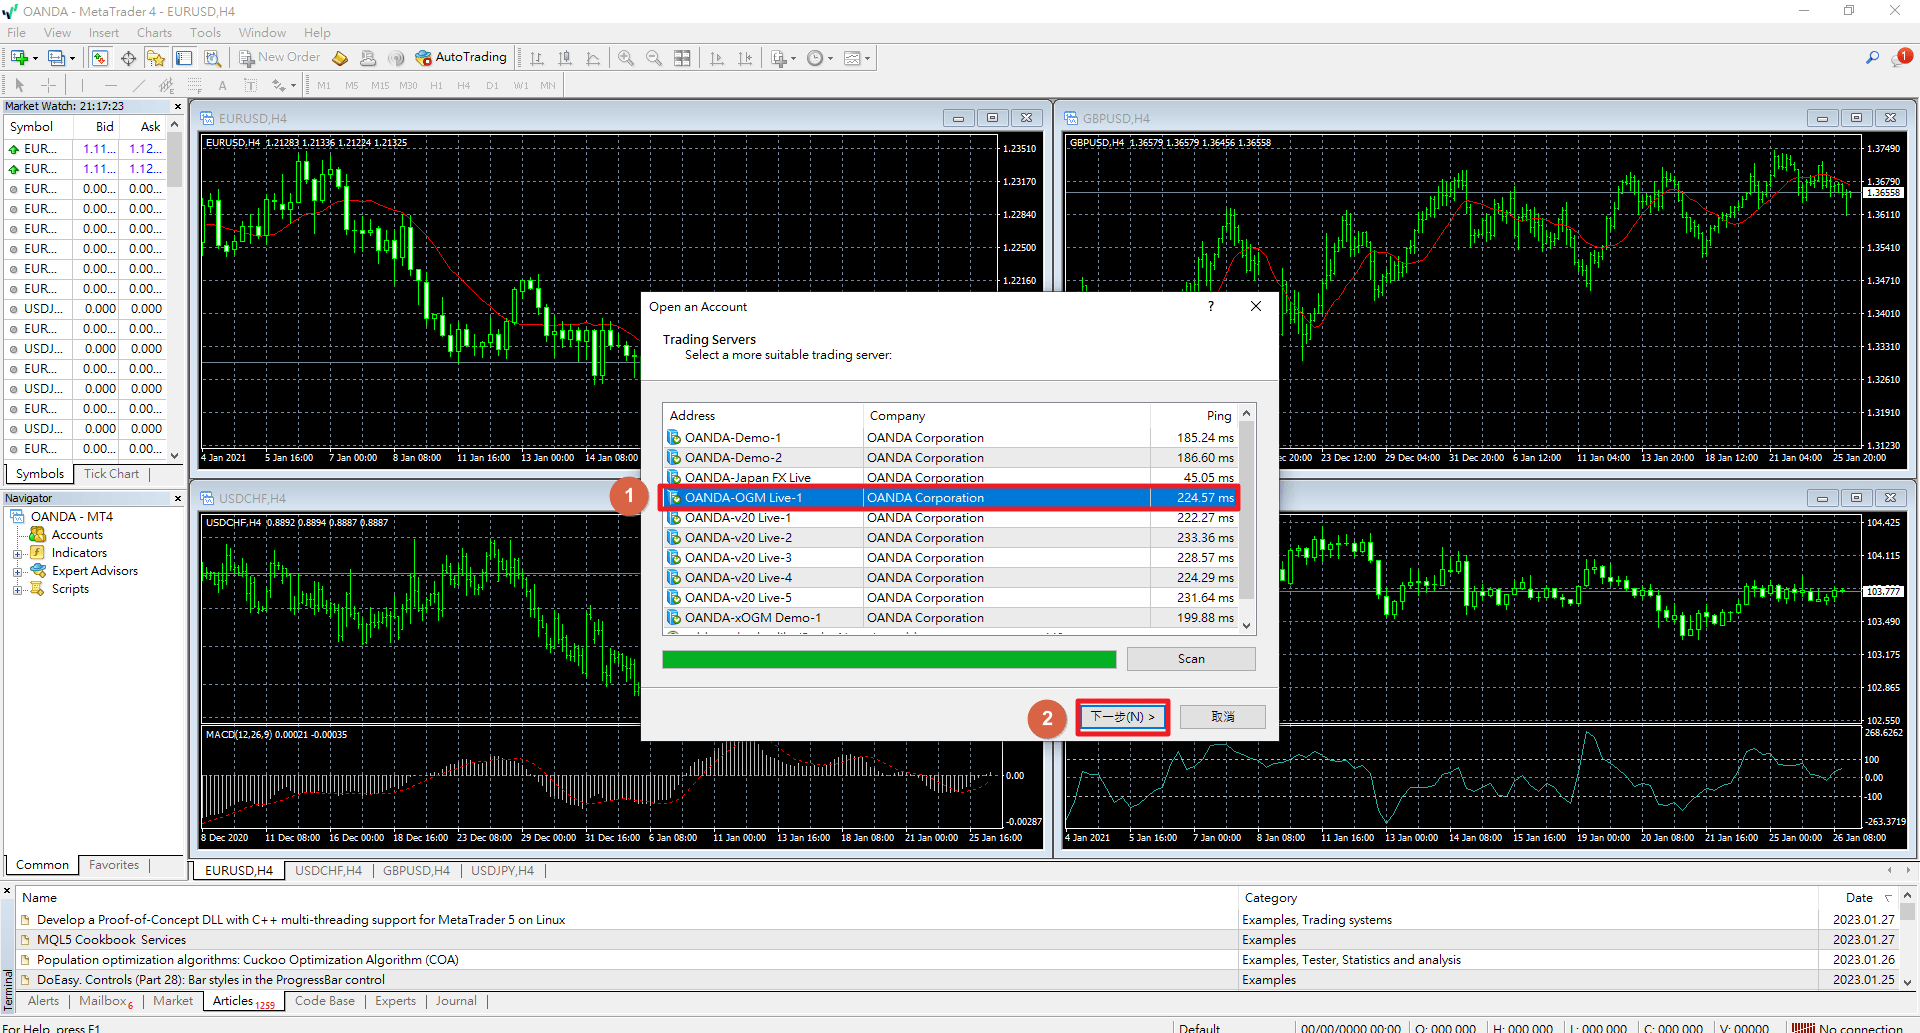Click the Tile Windows icon

click(x=682, y=58)
